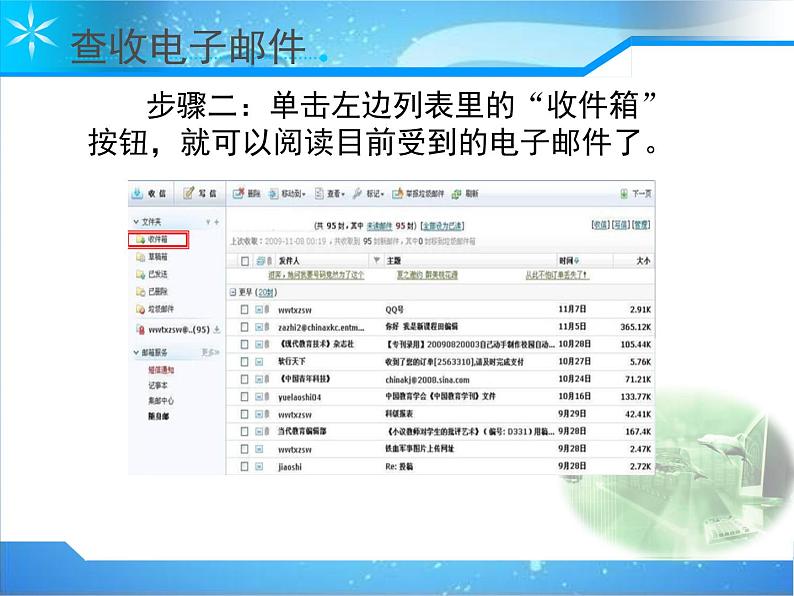Check the box for QQ号 message
794x596 pixels.
[x=245, y=309]
